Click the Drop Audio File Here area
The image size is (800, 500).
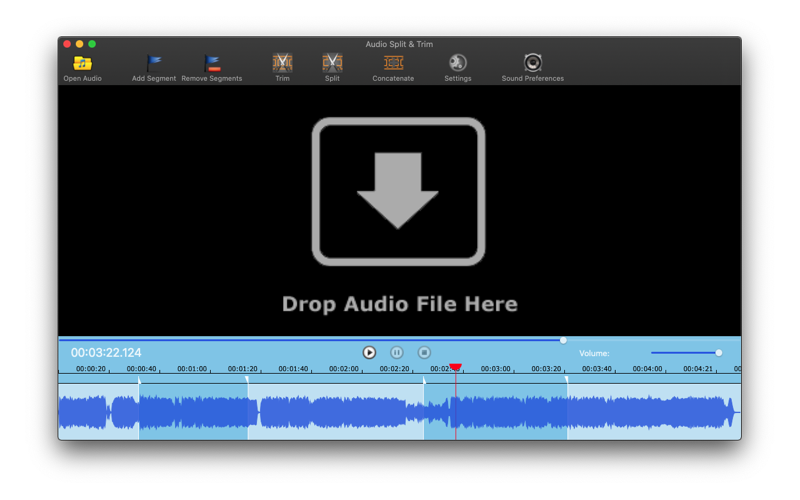(x=399, y=215)
